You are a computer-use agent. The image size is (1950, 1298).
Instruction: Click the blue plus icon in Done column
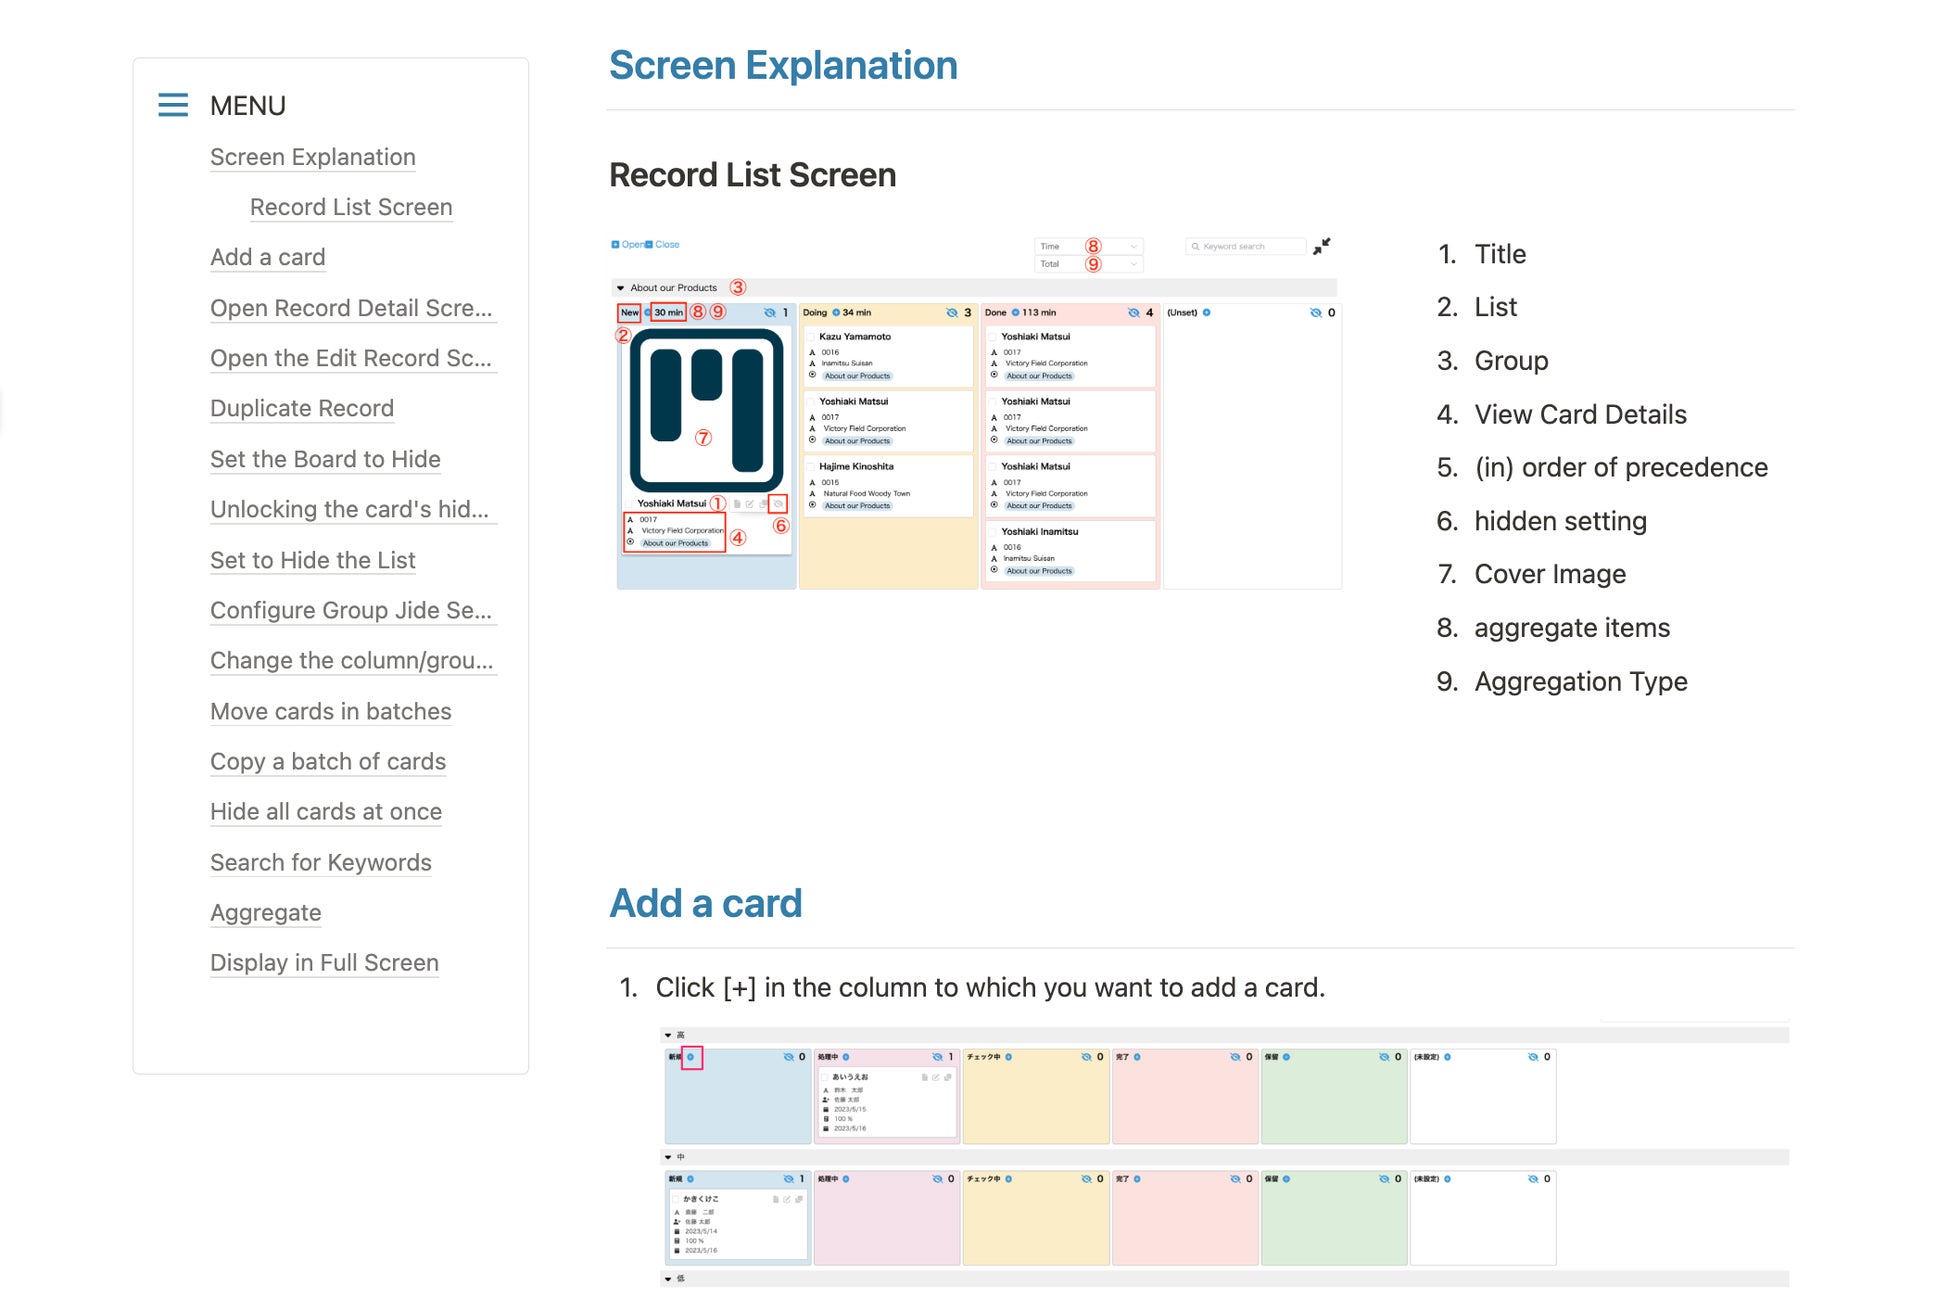(1015, 313)
